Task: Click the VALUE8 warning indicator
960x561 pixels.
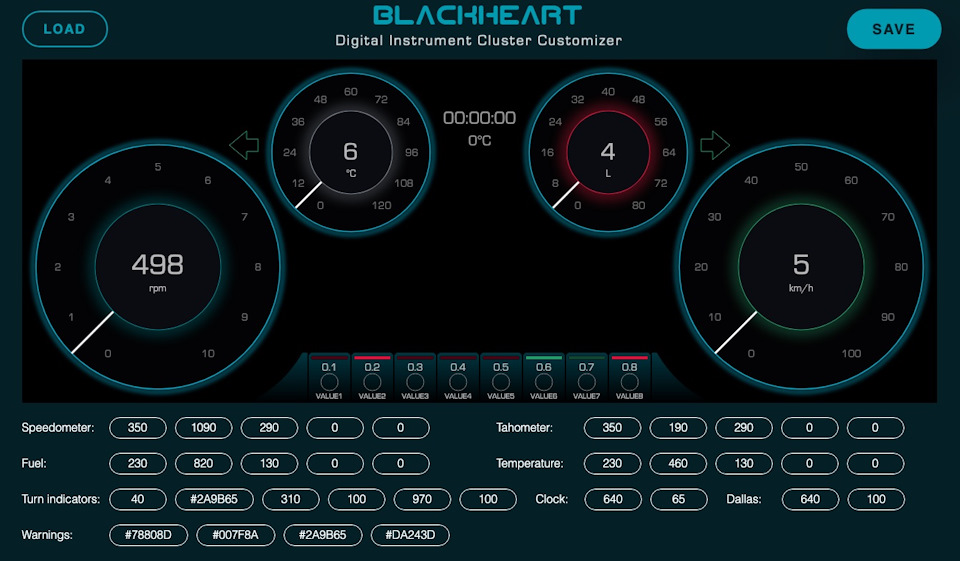Action: pos(629,381)
